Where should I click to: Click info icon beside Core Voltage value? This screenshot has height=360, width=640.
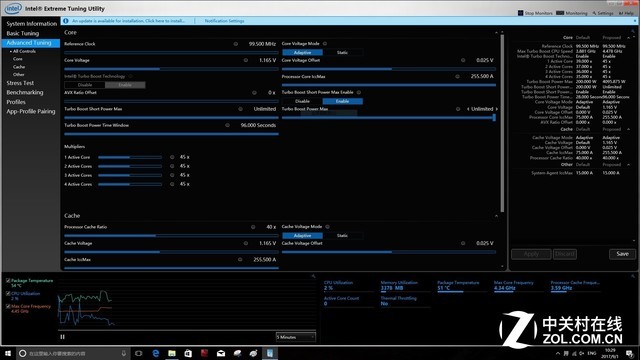click(x=246, y=60)
